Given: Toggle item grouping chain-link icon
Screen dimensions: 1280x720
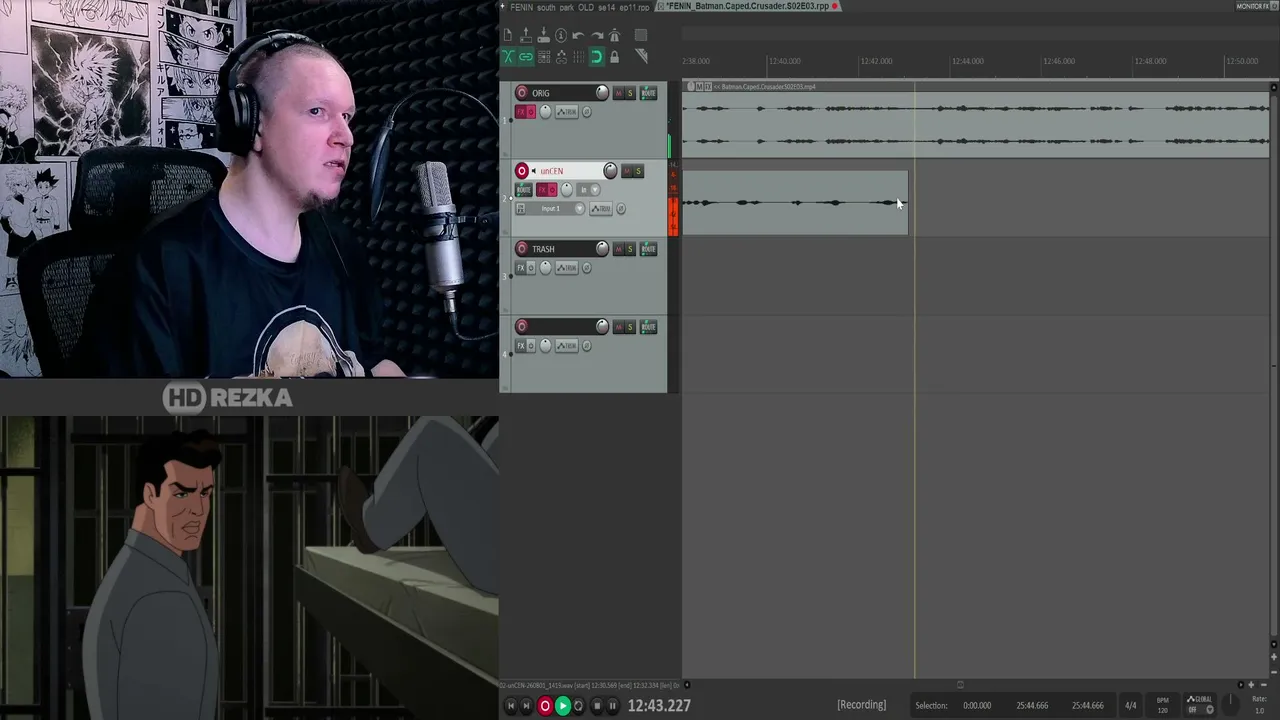Looking at the screenshot, I should (x=526, y=57).
